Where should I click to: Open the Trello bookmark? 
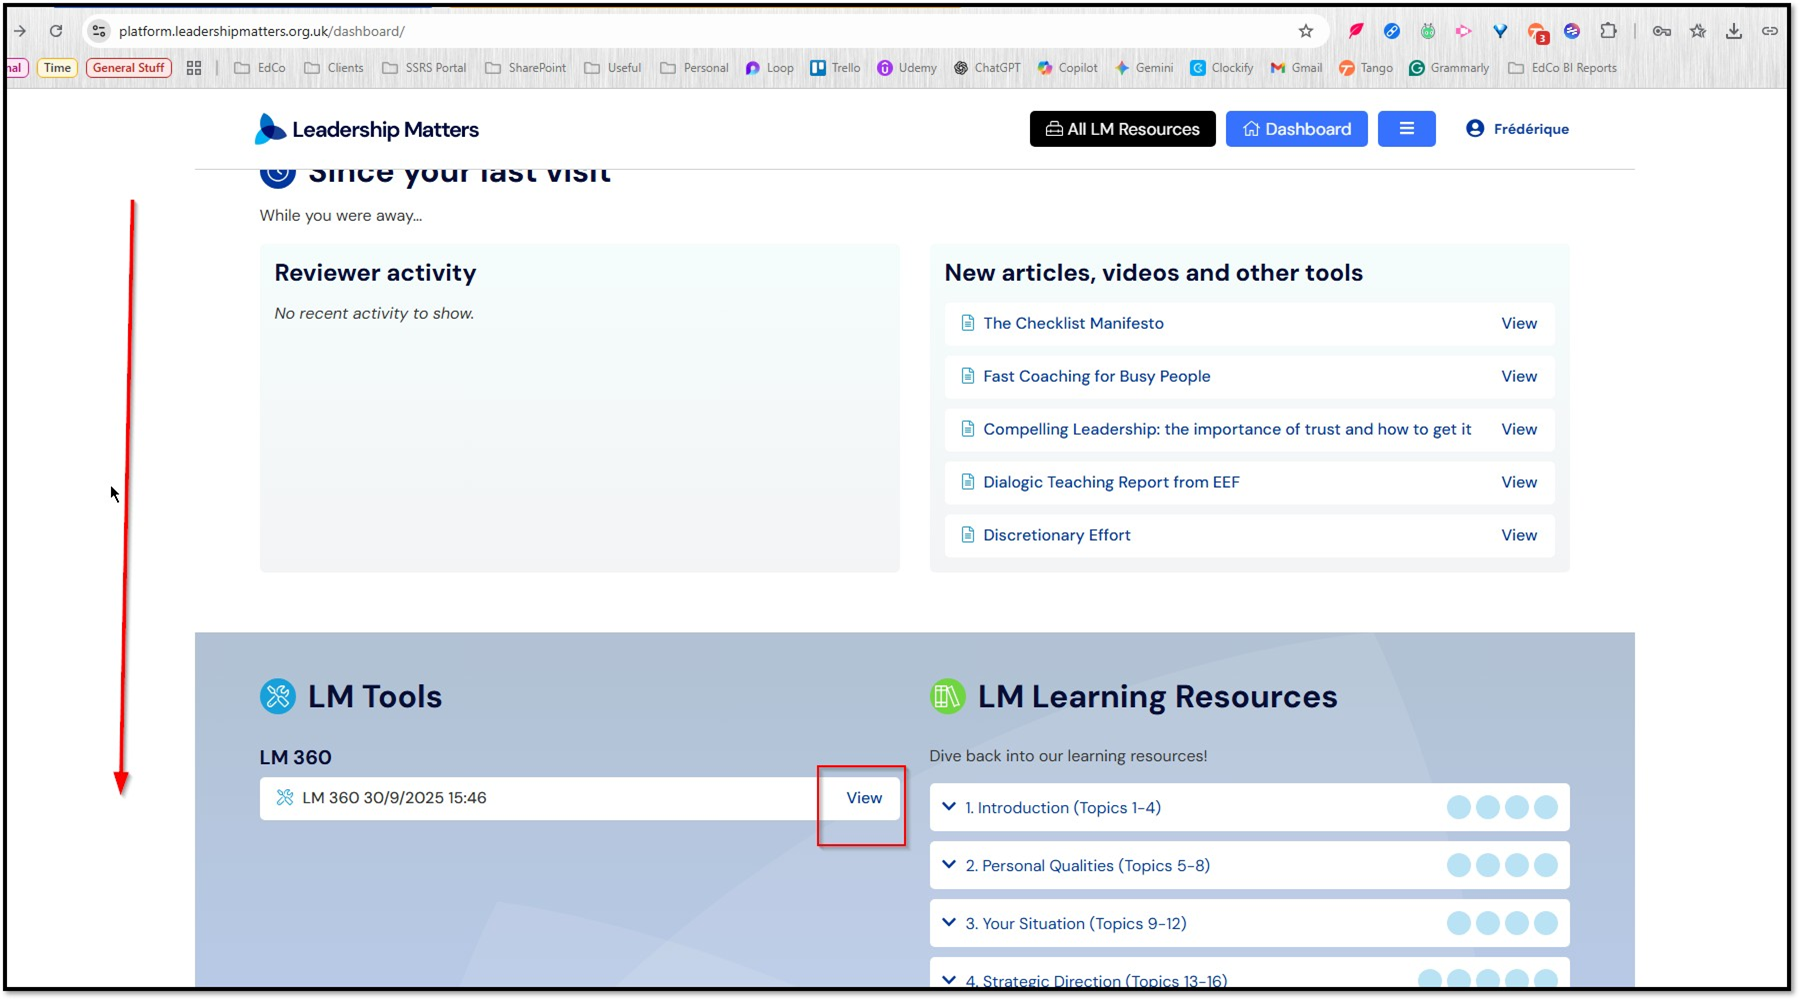(x=835, y=68)
